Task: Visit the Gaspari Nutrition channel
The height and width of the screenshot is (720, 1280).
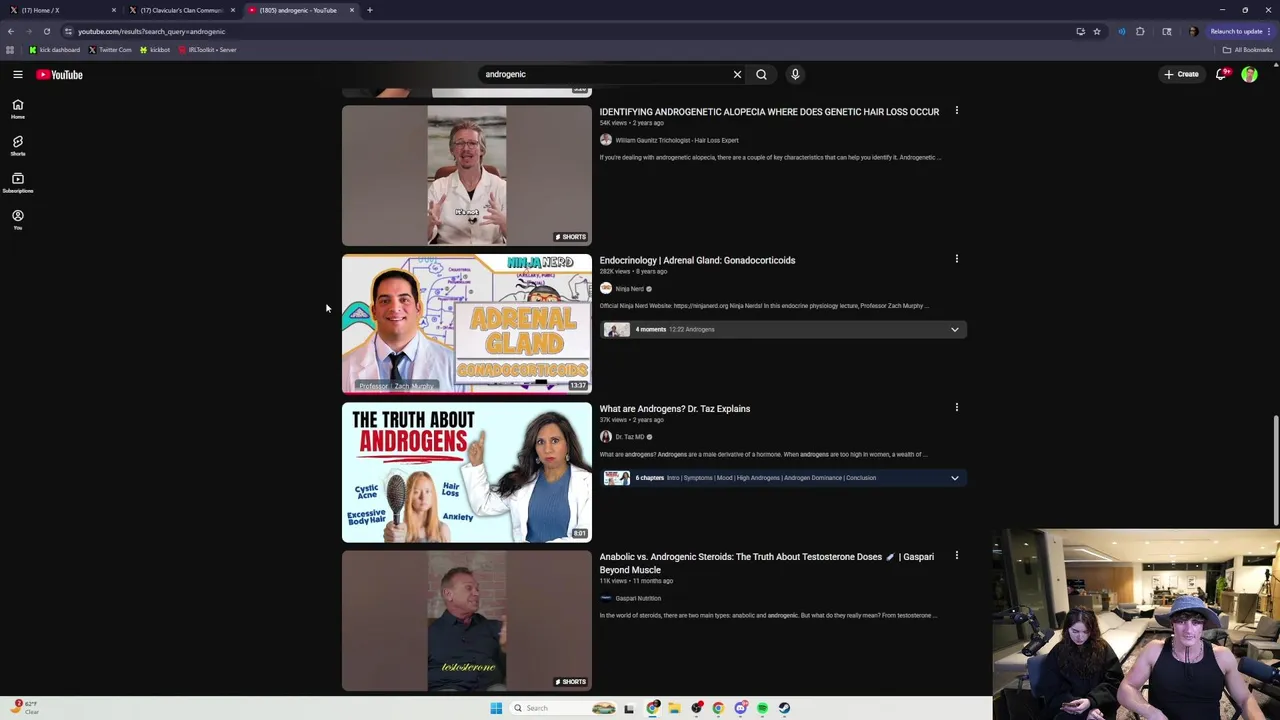Action: click(637, 598)
